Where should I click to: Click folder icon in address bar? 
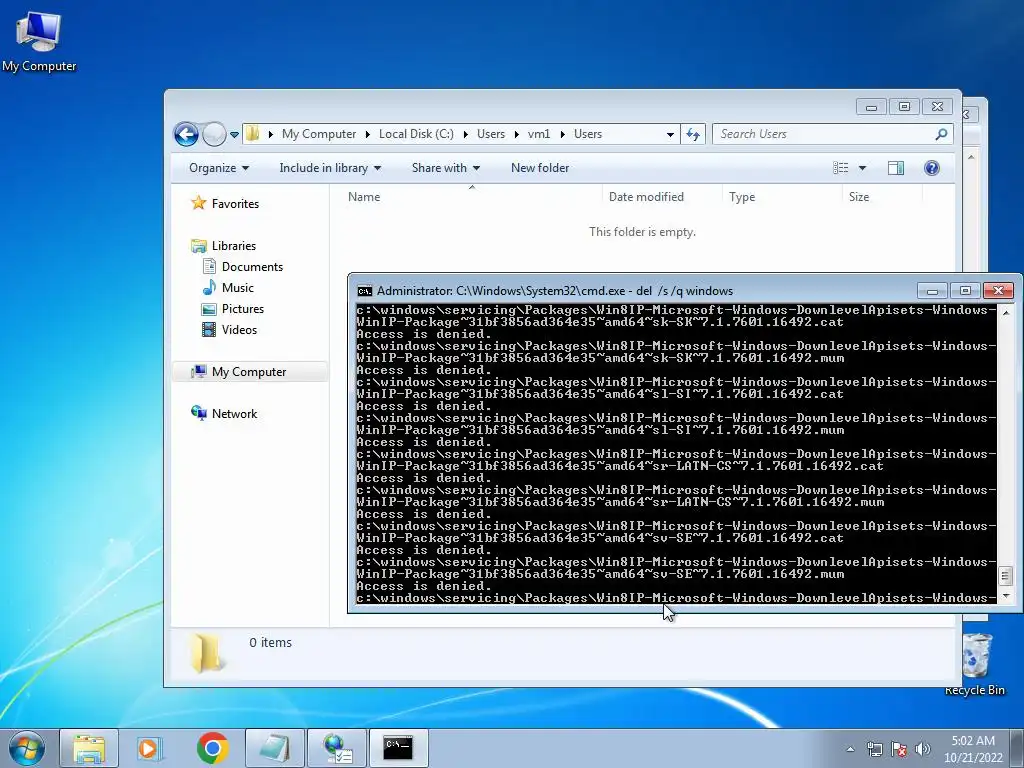coord(252,134)
